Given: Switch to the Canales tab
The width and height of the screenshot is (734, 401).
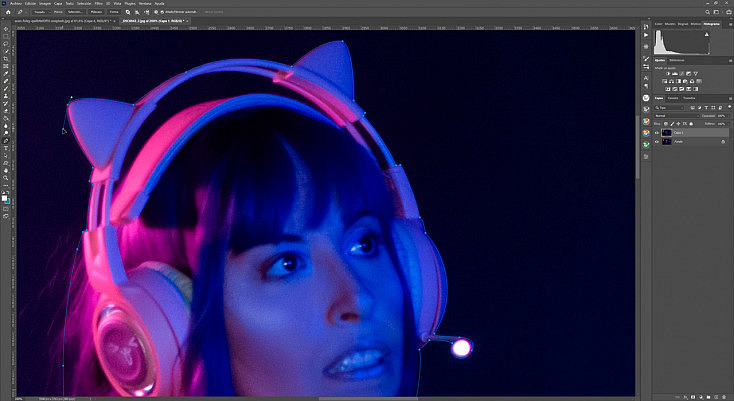Looking at the screenshot, I should (x=673, y=98).
